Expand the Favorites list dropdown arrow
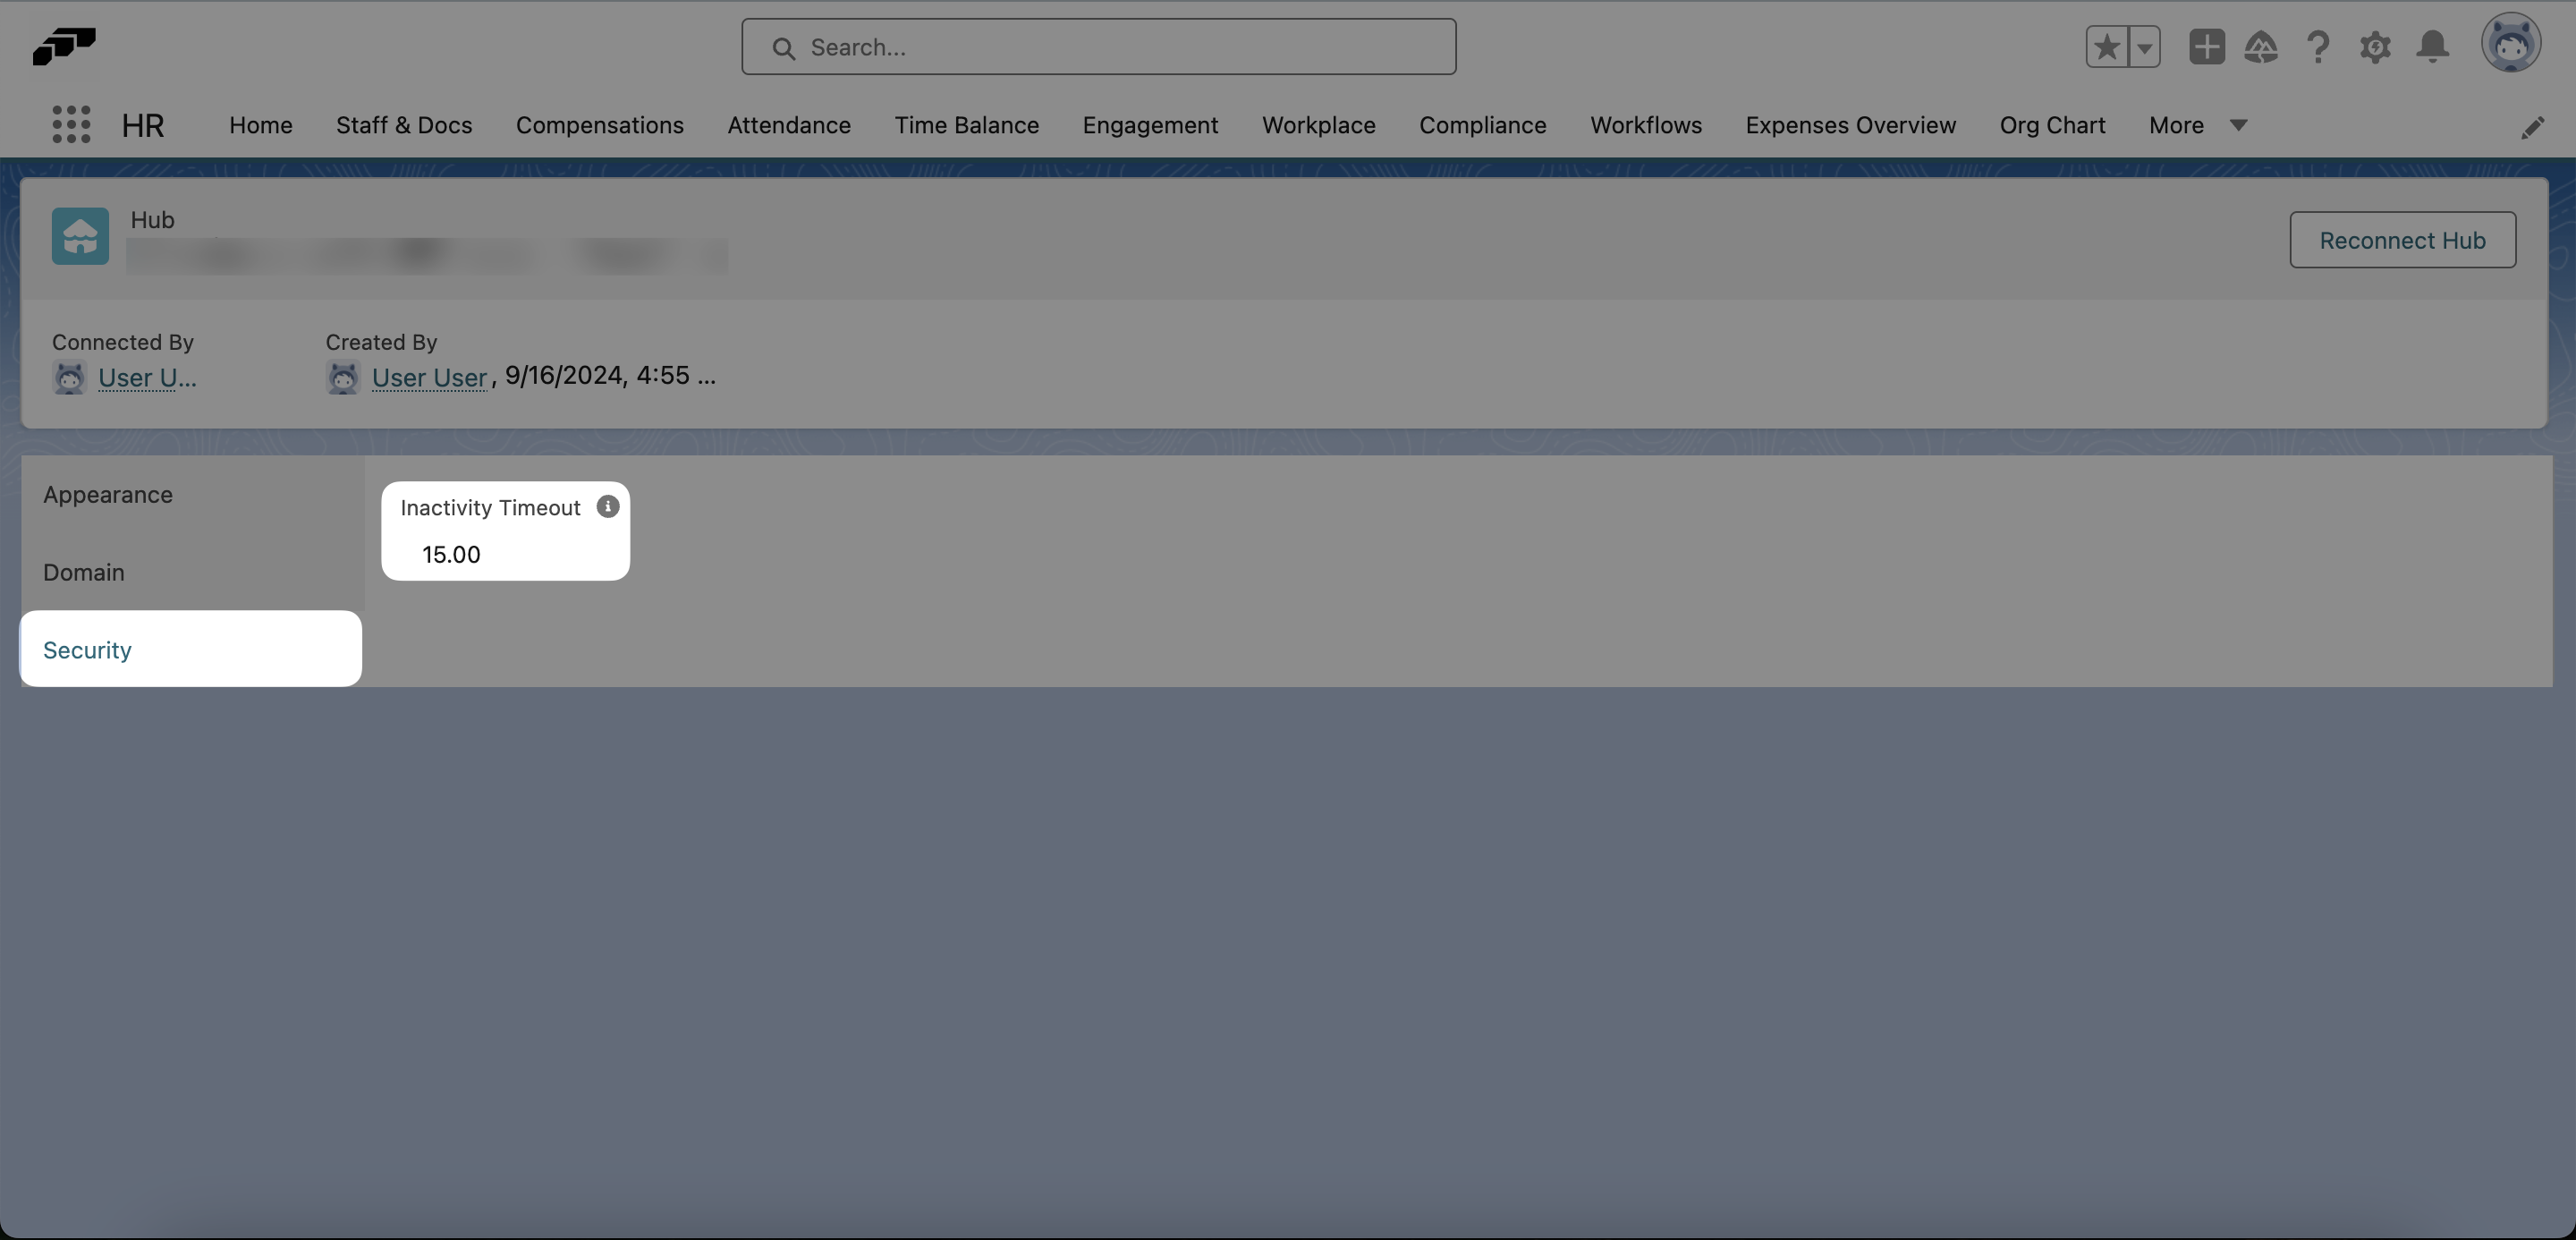Image resolution: width=2576 pixels, height=1240 pixels. (x=2144, y=47)
